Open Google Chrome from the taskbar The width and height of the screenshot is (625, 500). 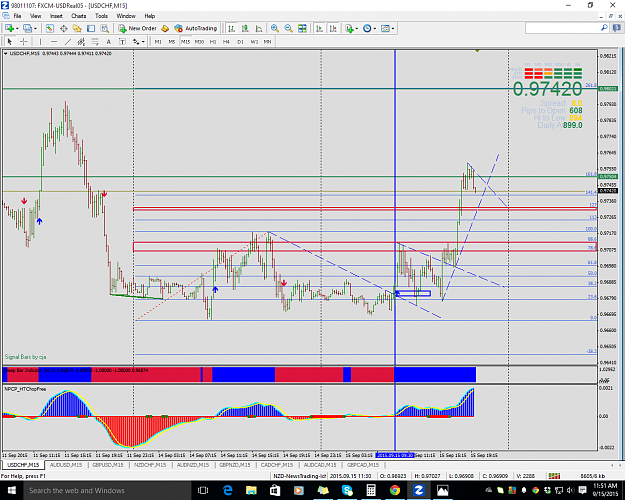pos(395,490)
